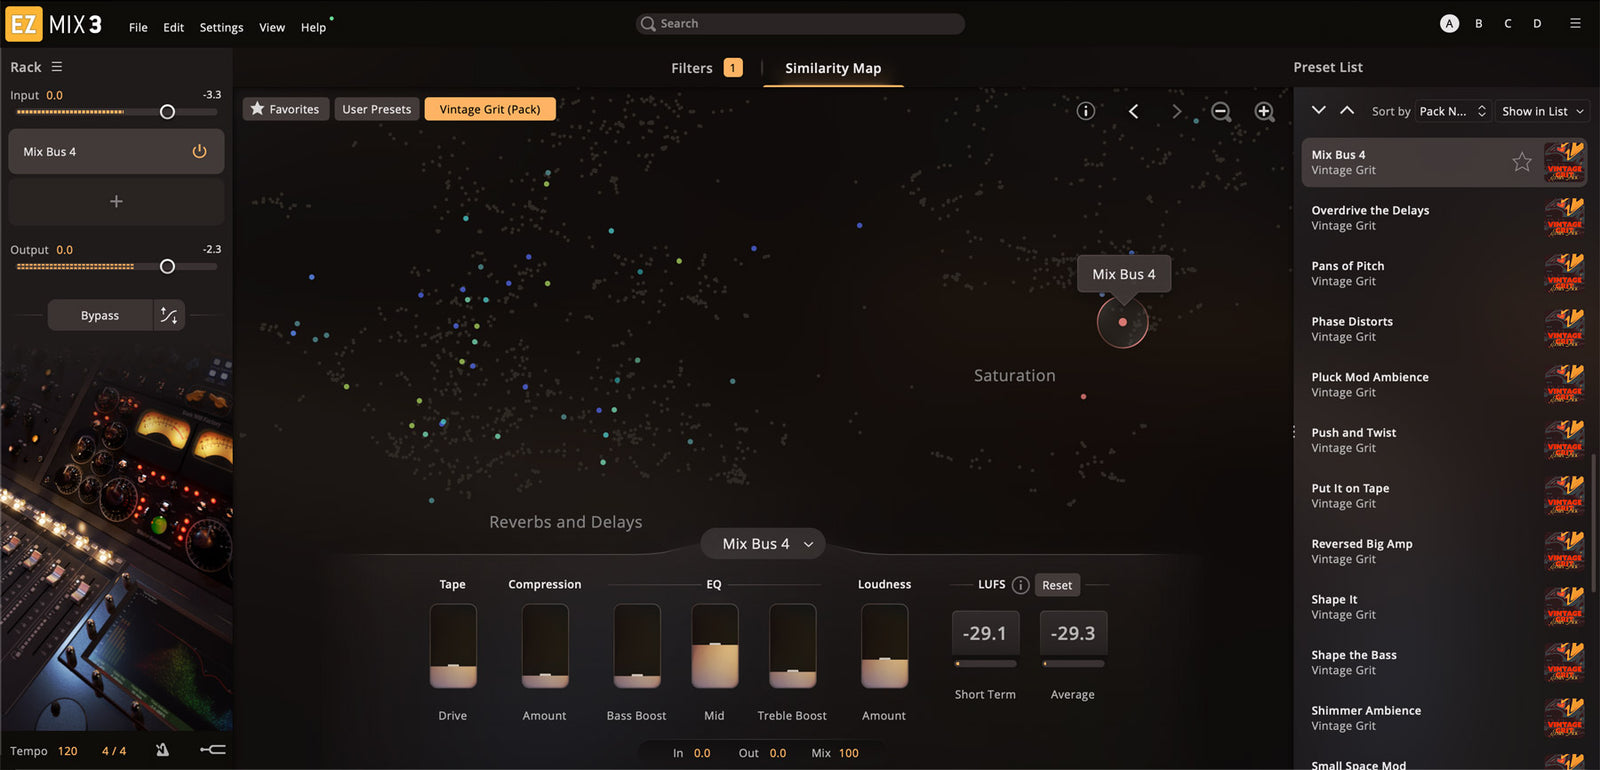Click in the Search field
1600x770 pixels.
tap(800, 24)
